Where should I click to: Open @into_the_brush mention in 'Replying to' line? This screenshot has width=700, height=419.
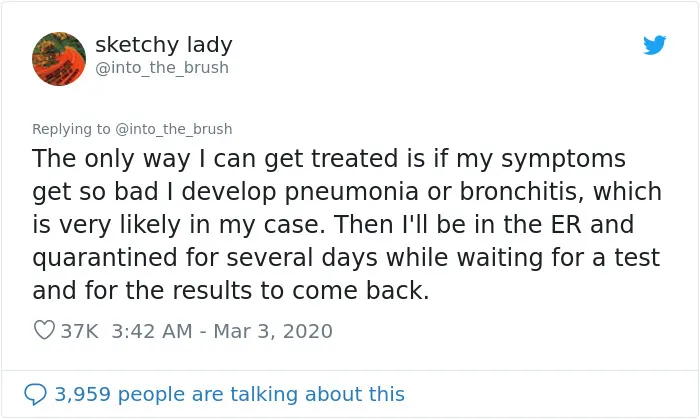[174, 129]
